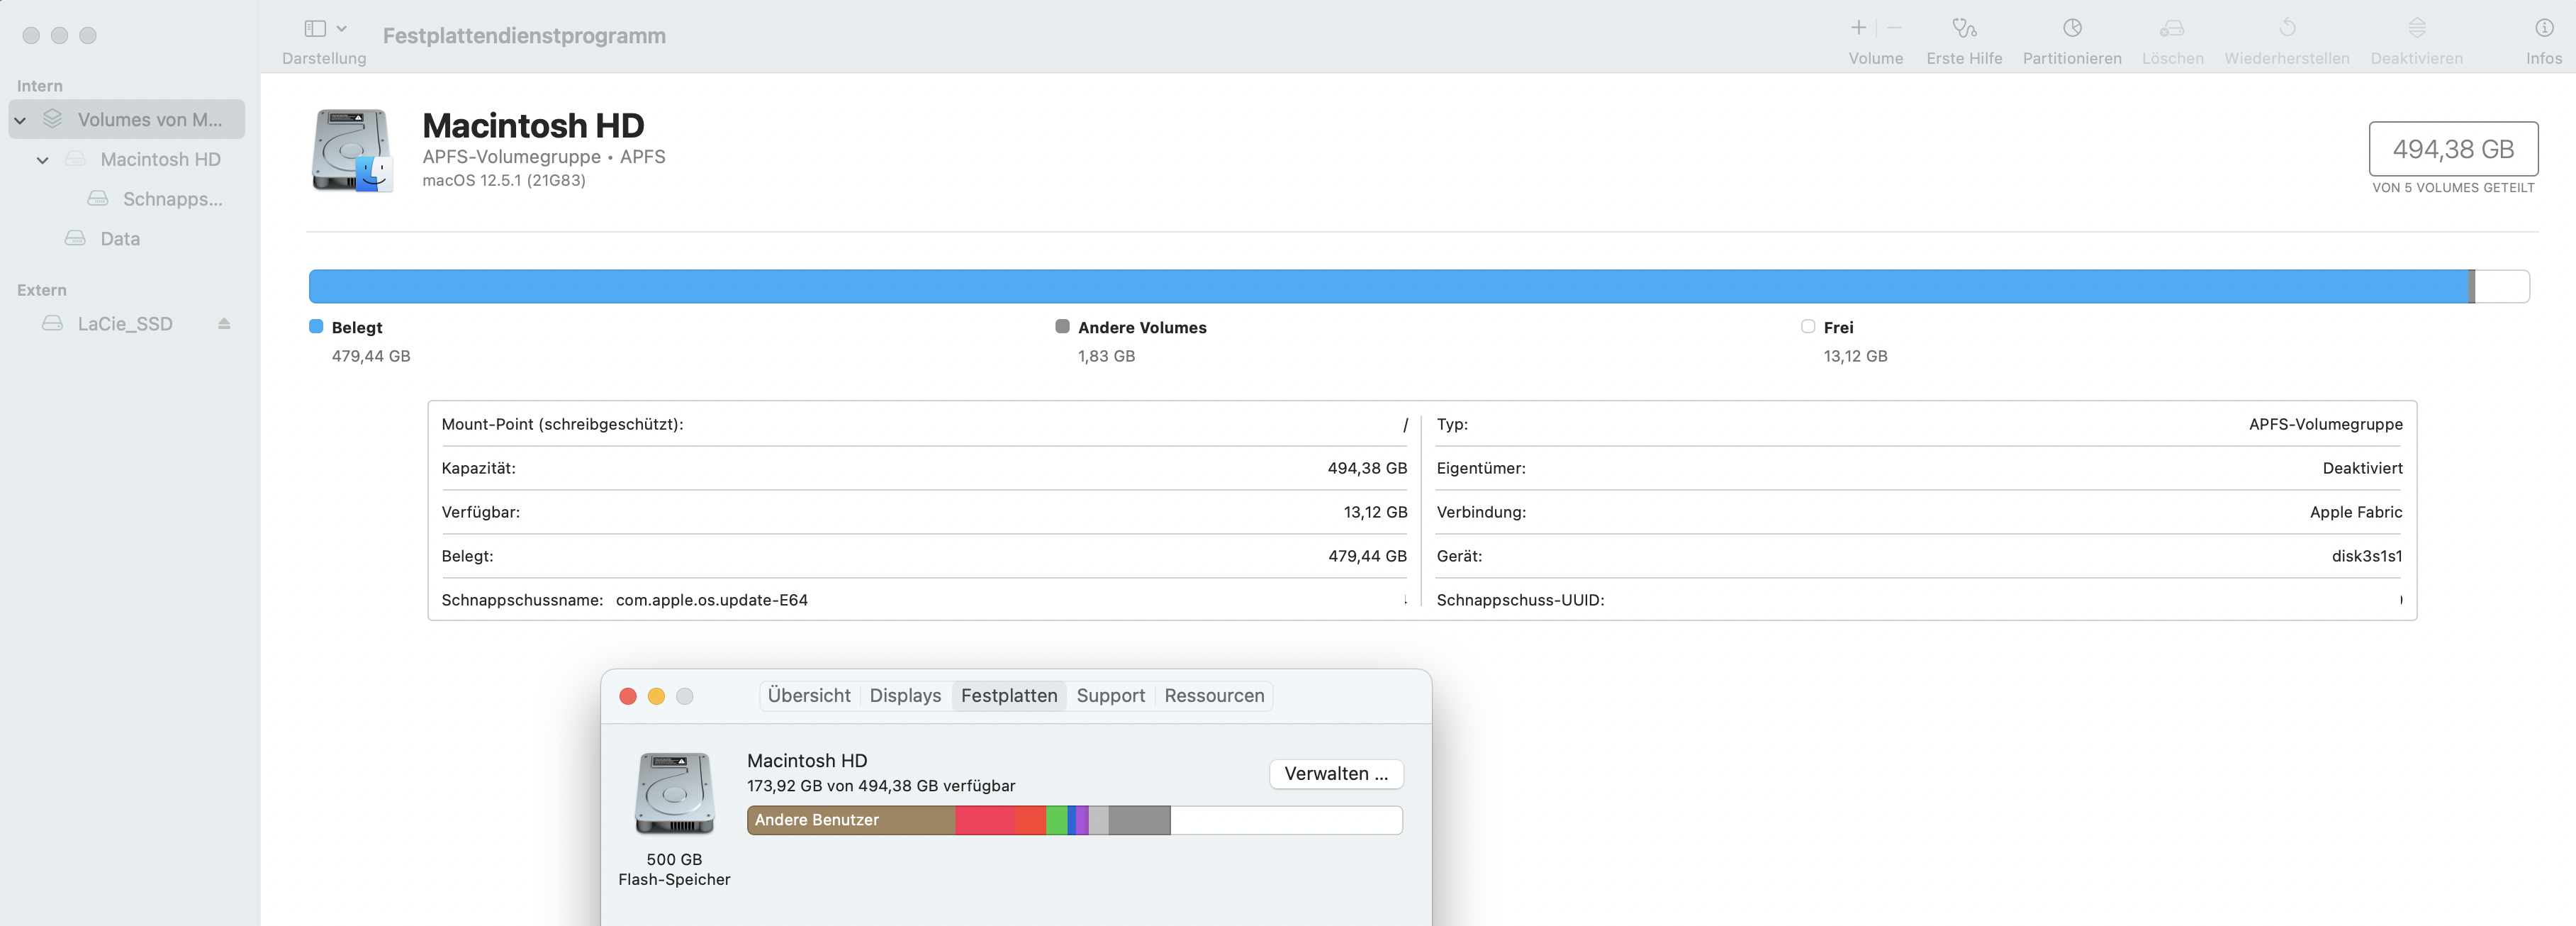Viewport: 2576px width, 926px height.
Task: Click the Löschen toolbar icon
Action: click(x=2172, y=28)
